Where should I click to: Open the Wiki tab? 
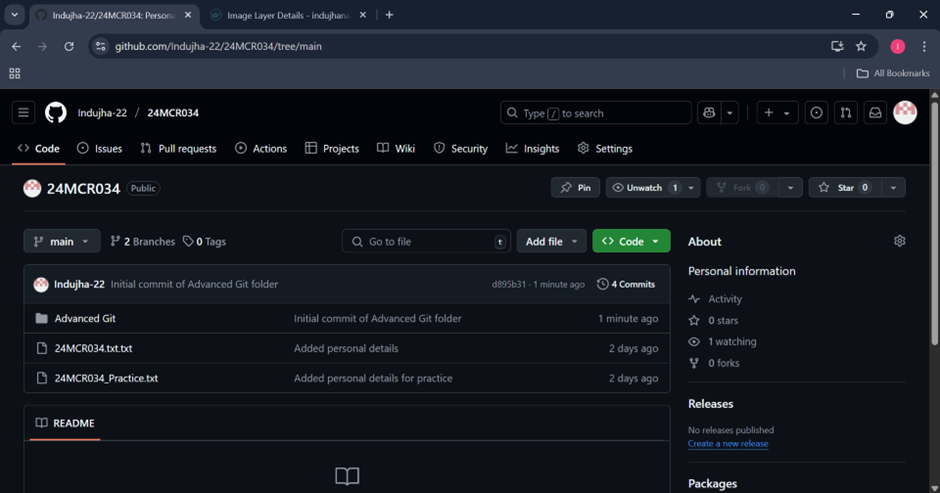(396, 149)
